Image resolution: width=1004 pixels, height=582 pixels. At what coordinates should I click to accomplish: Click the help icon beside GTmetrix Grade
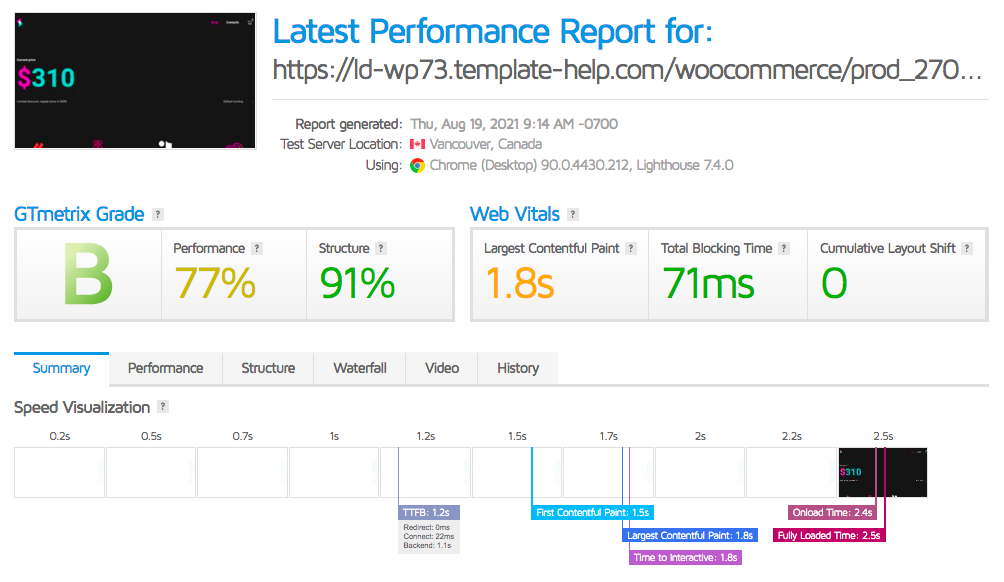coord(158,215)
